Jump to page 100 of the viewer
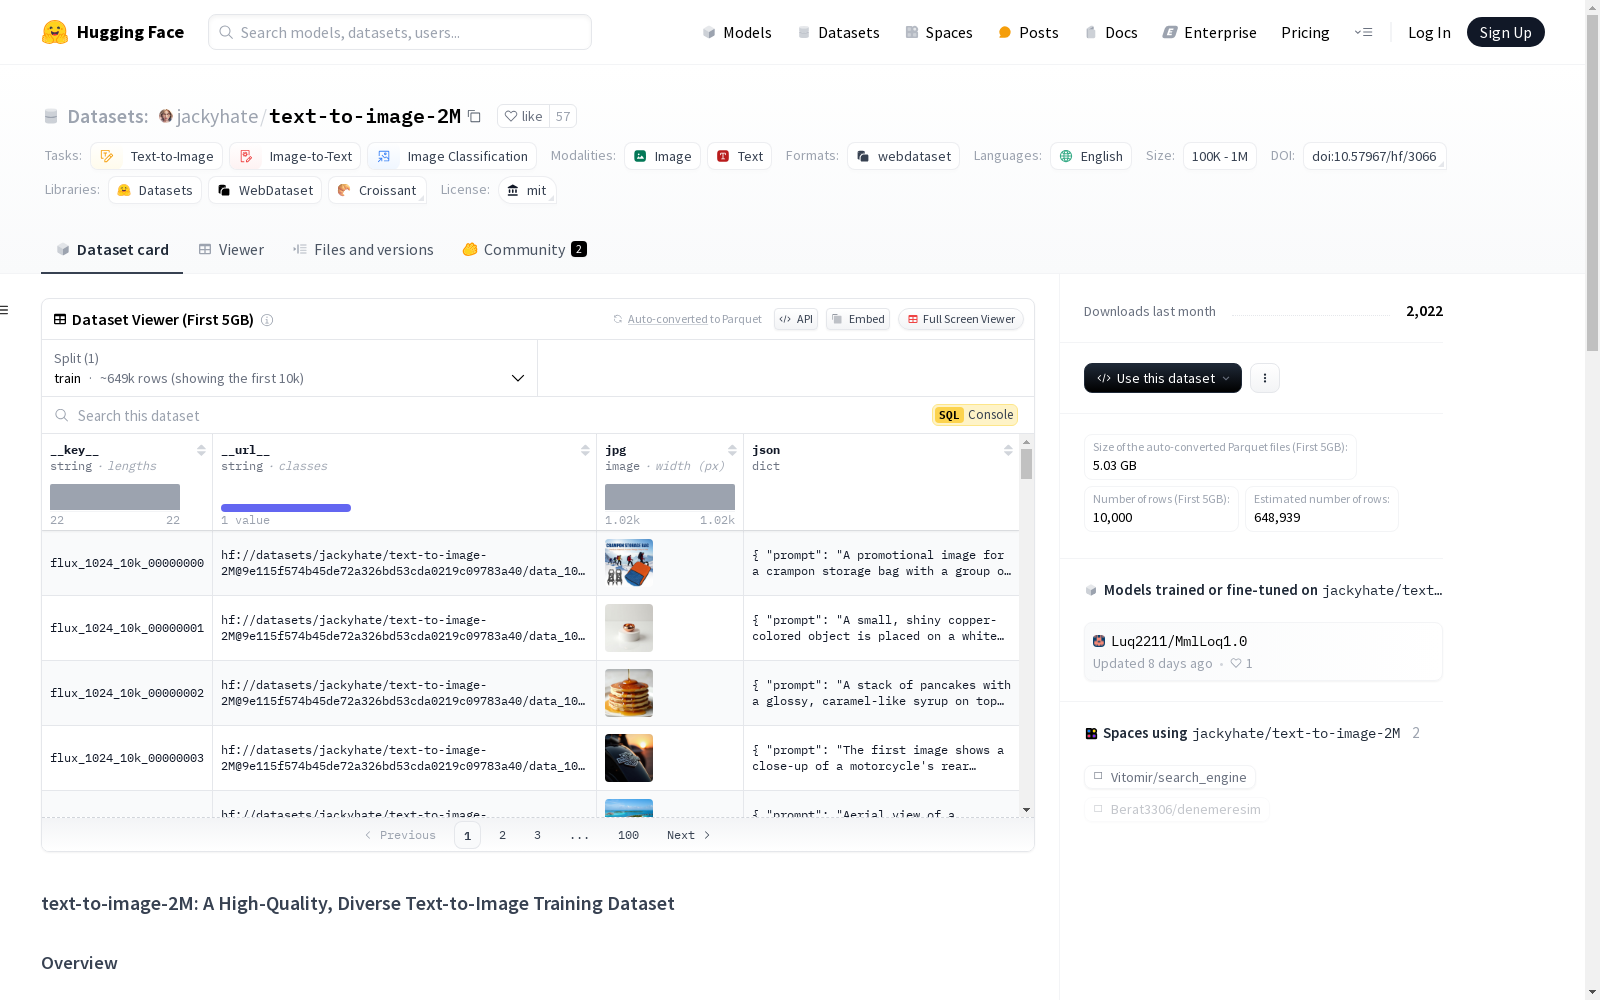1600x1000 pixels. [x=628, y=835]
